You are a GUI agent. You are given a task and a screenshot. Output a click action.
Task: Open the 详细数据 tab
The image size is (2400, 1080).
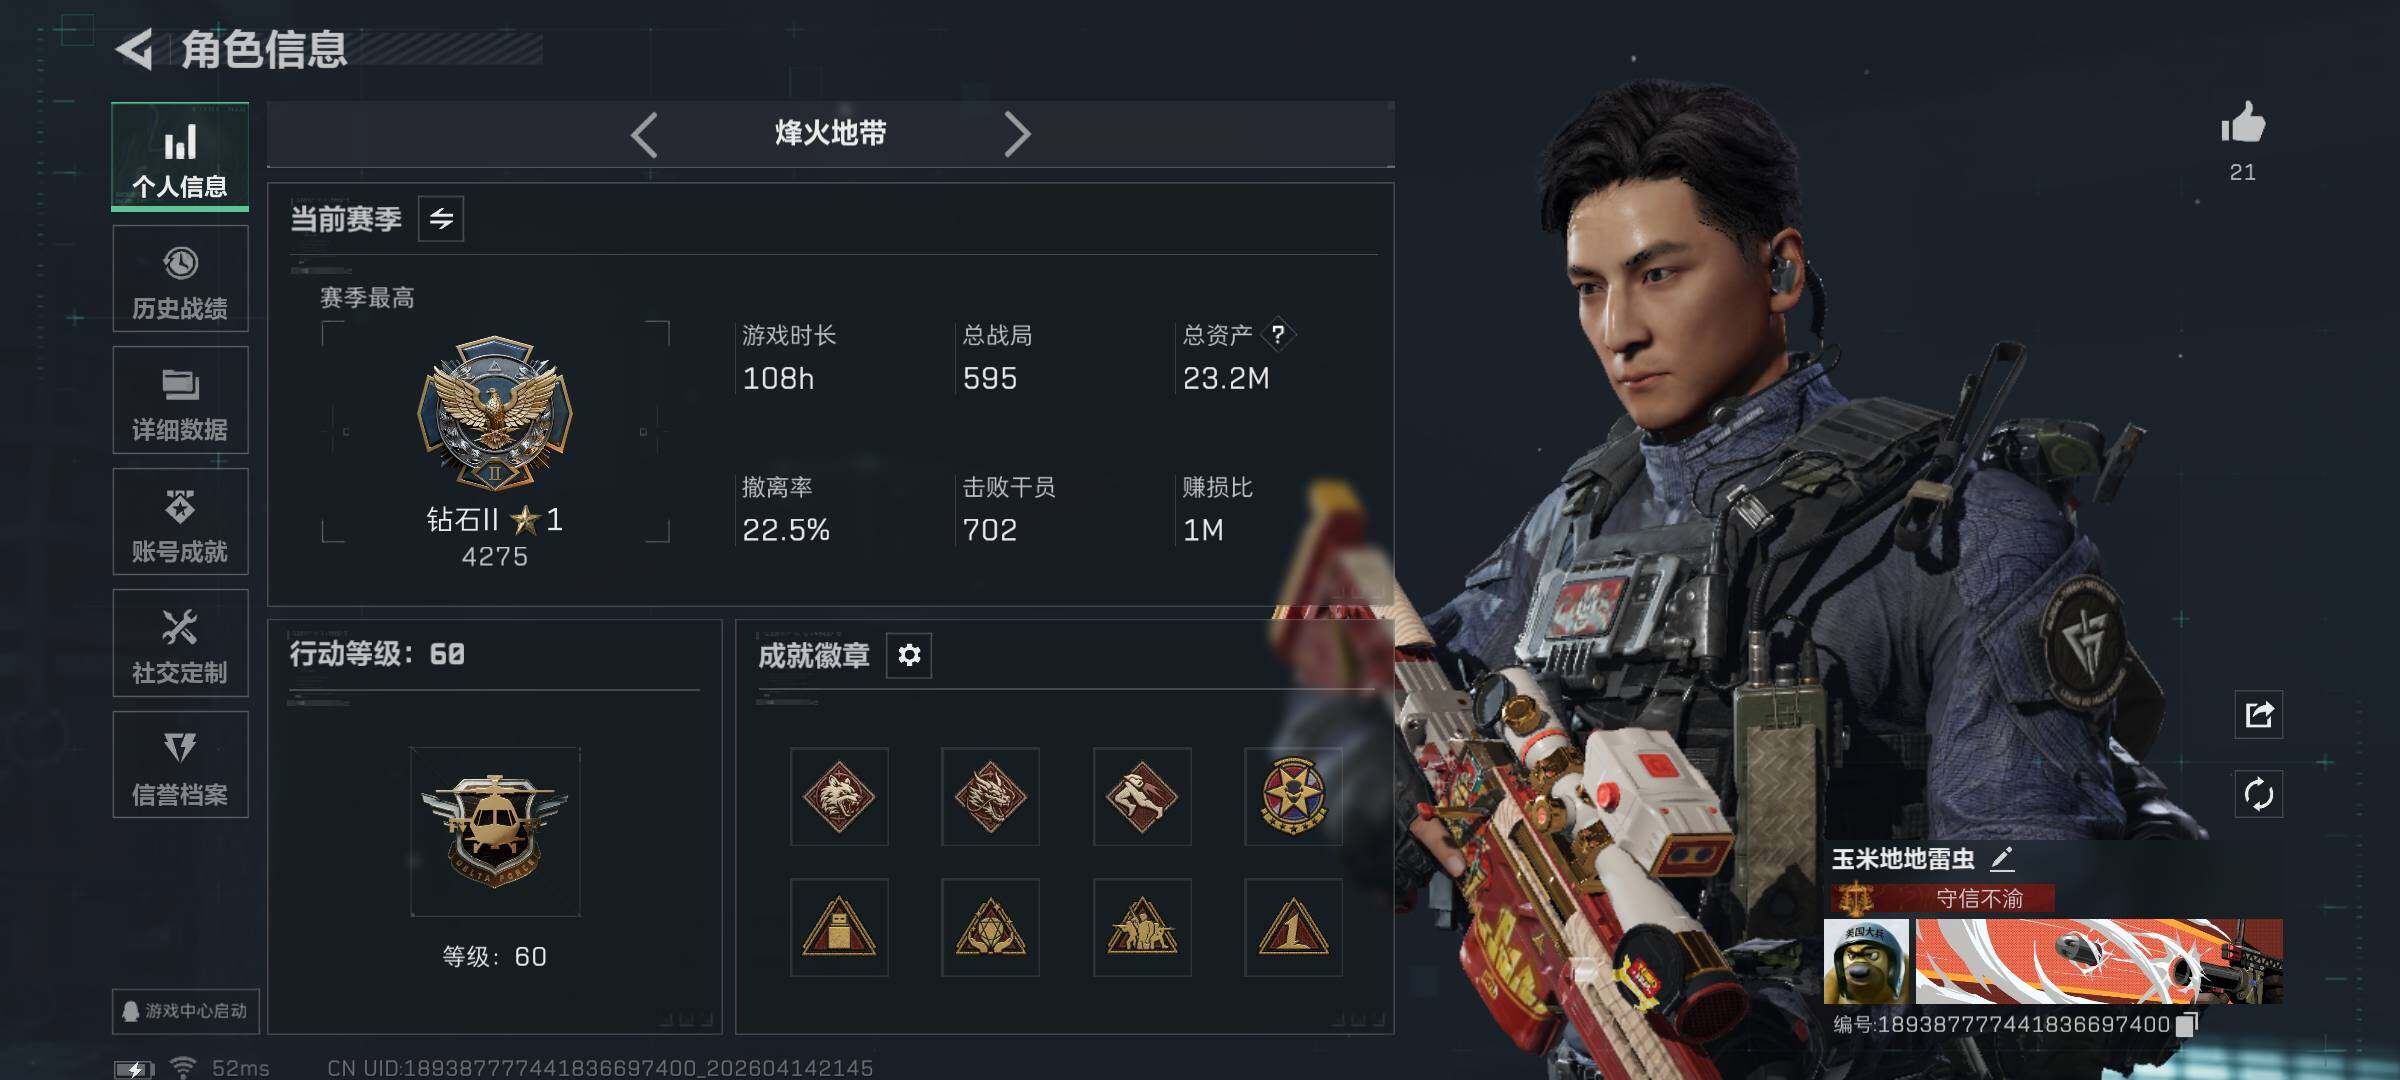180,400
